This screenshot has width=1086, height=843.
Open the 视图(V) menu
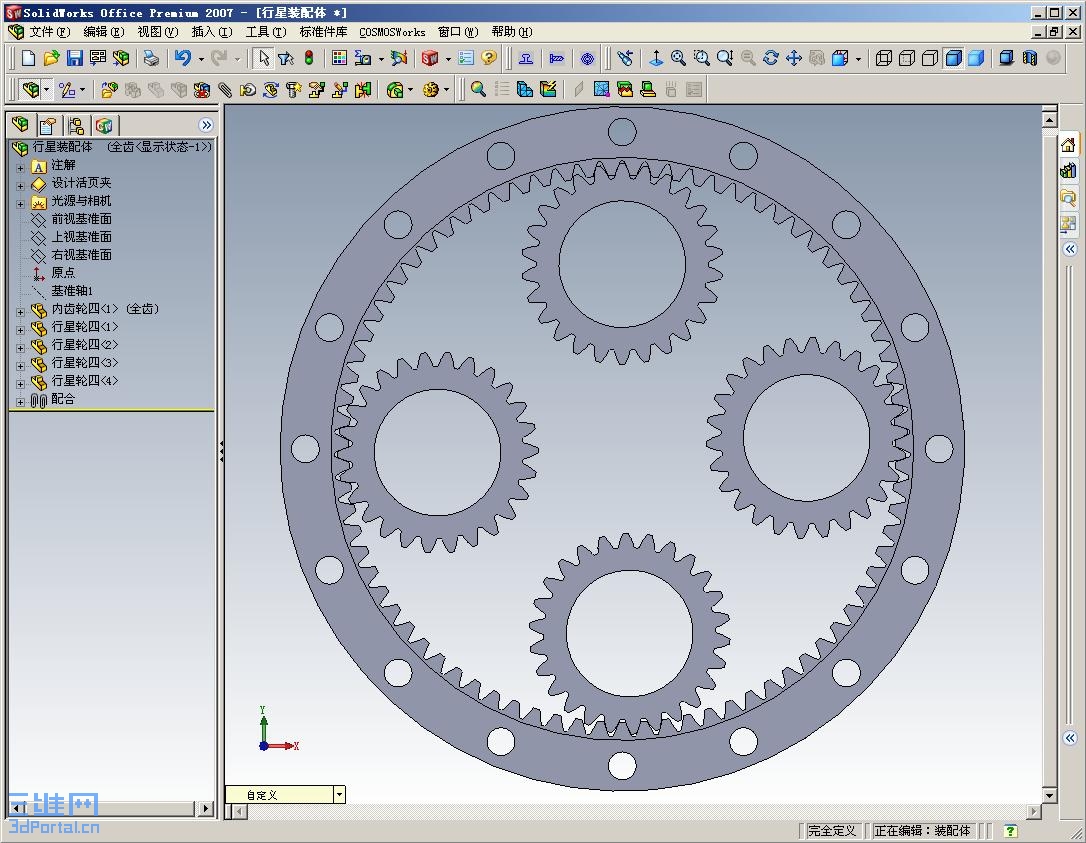coord(157,32)
